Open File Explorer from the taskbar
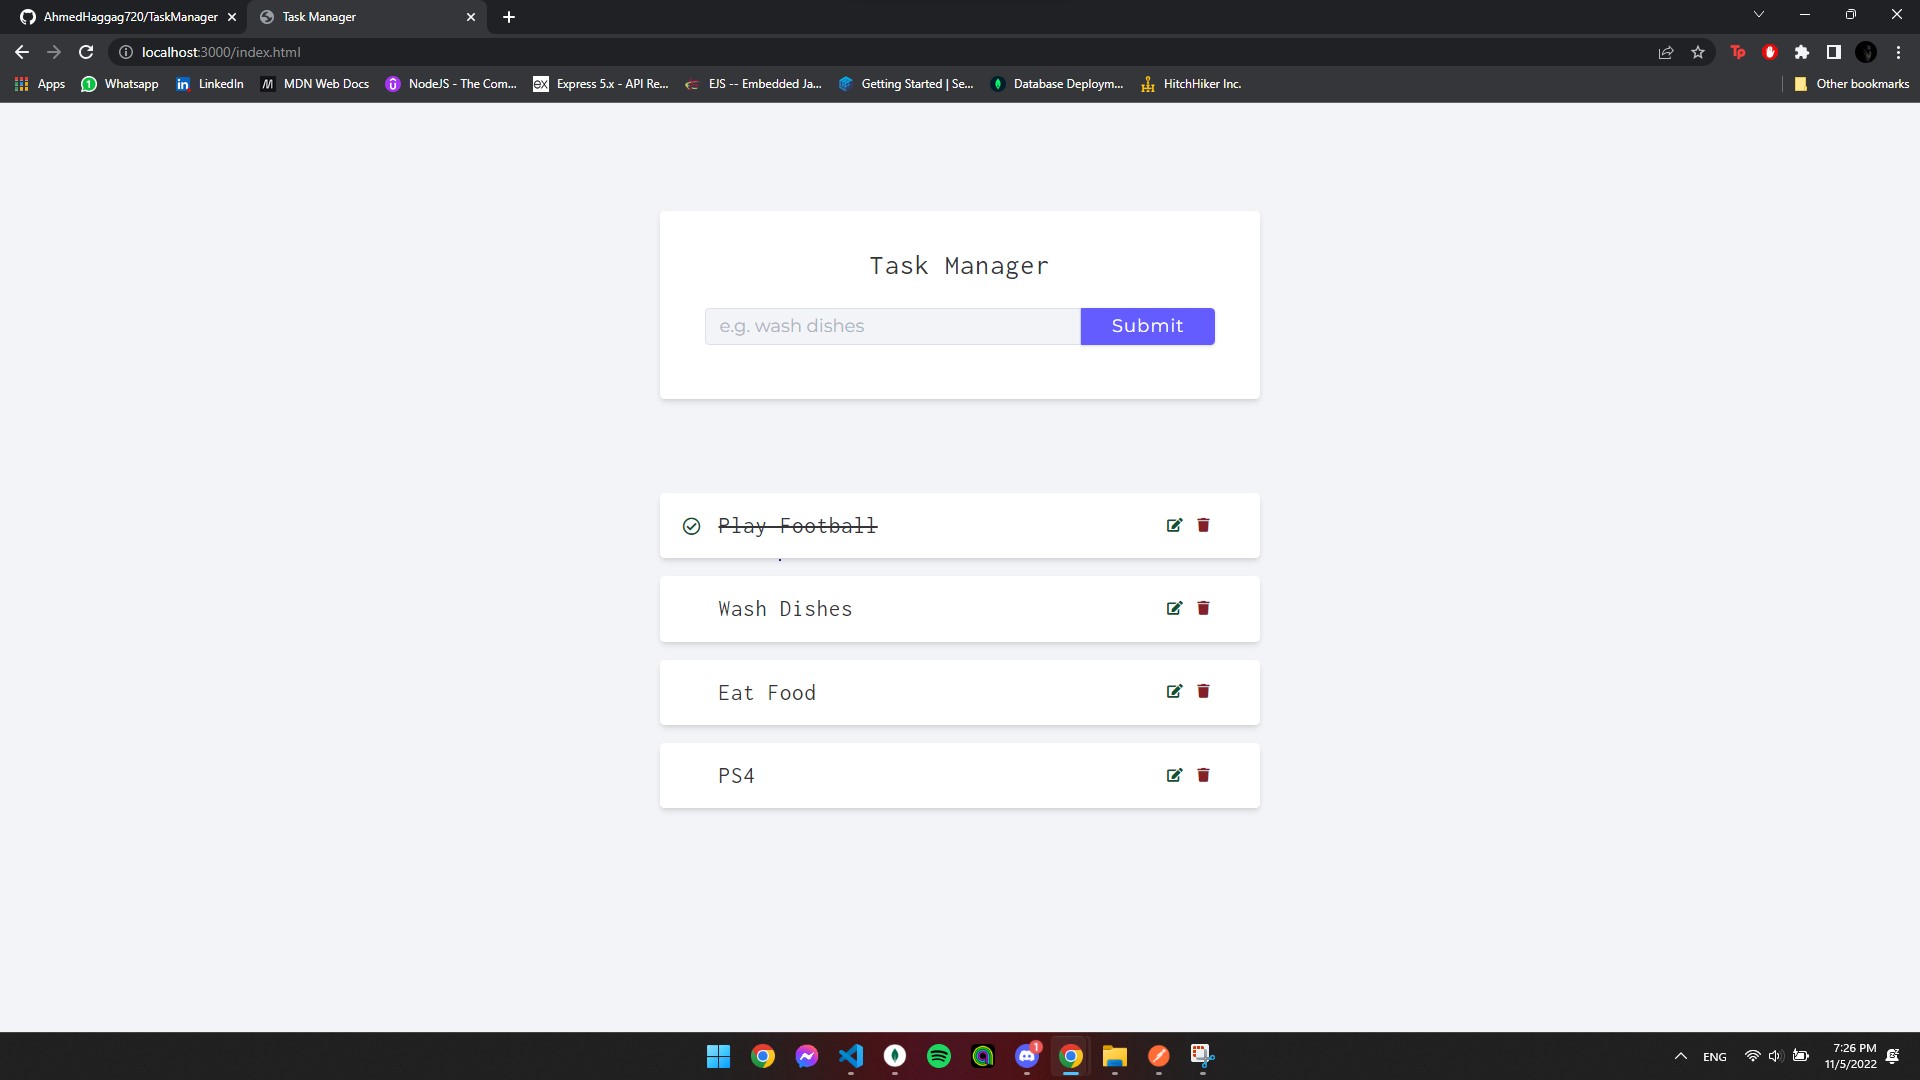Image resolution: width=1920 pixels, height=1080 pixels. 1114,1056
